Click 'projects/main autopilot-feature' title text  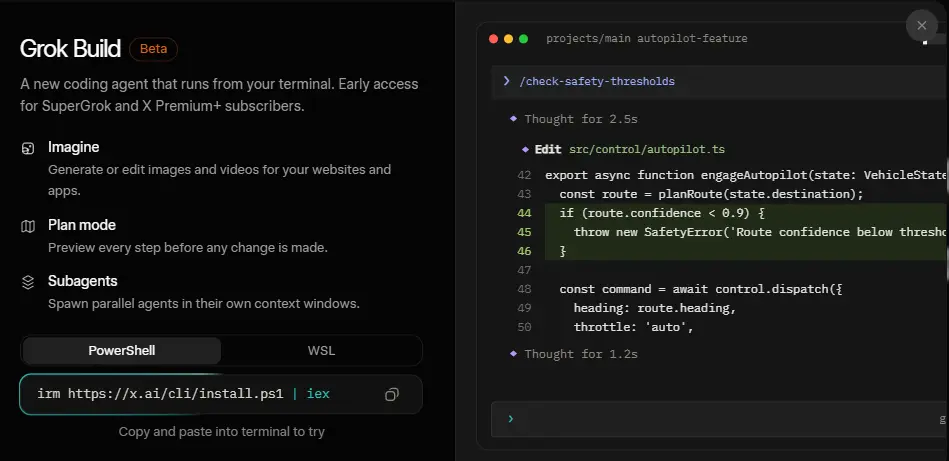pos(646,39)
